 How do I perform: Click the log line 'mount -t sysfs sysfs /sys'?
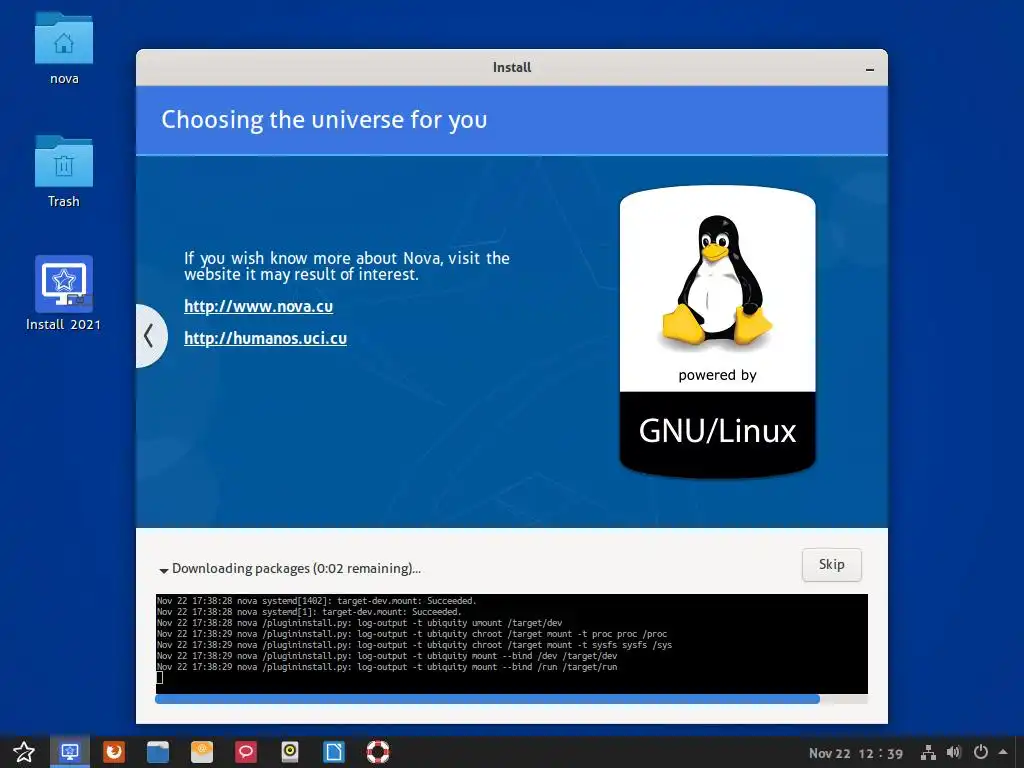click(x=414, y=645)
